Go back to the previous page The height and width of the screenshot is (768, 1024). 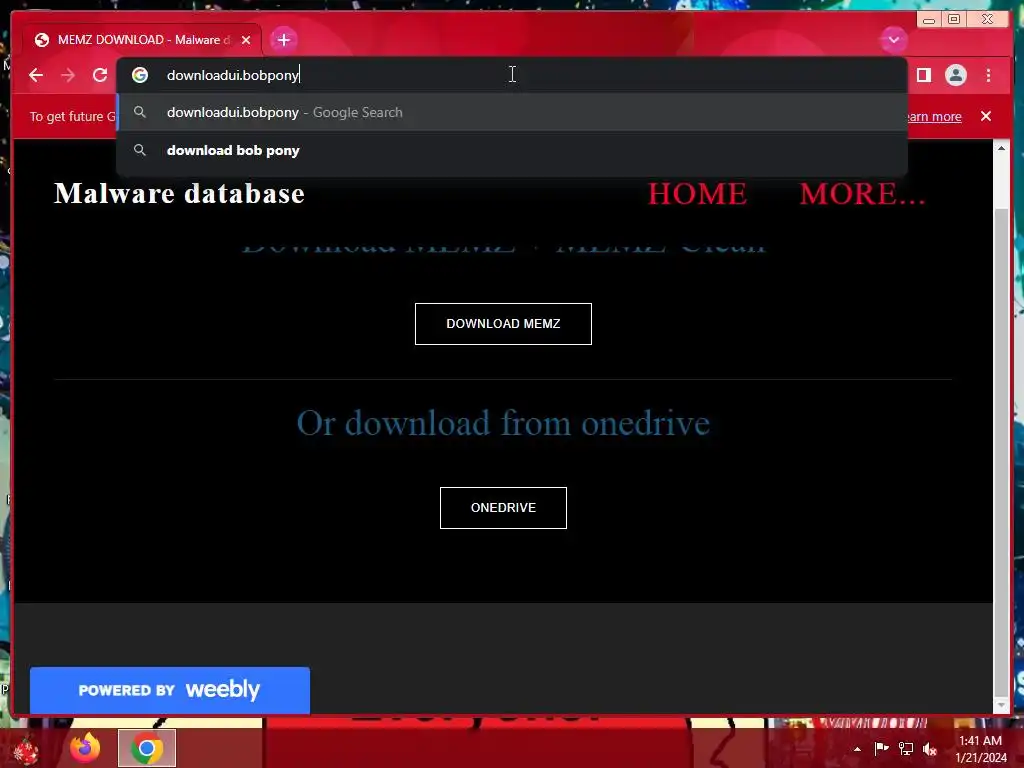(x=36, y=75)
